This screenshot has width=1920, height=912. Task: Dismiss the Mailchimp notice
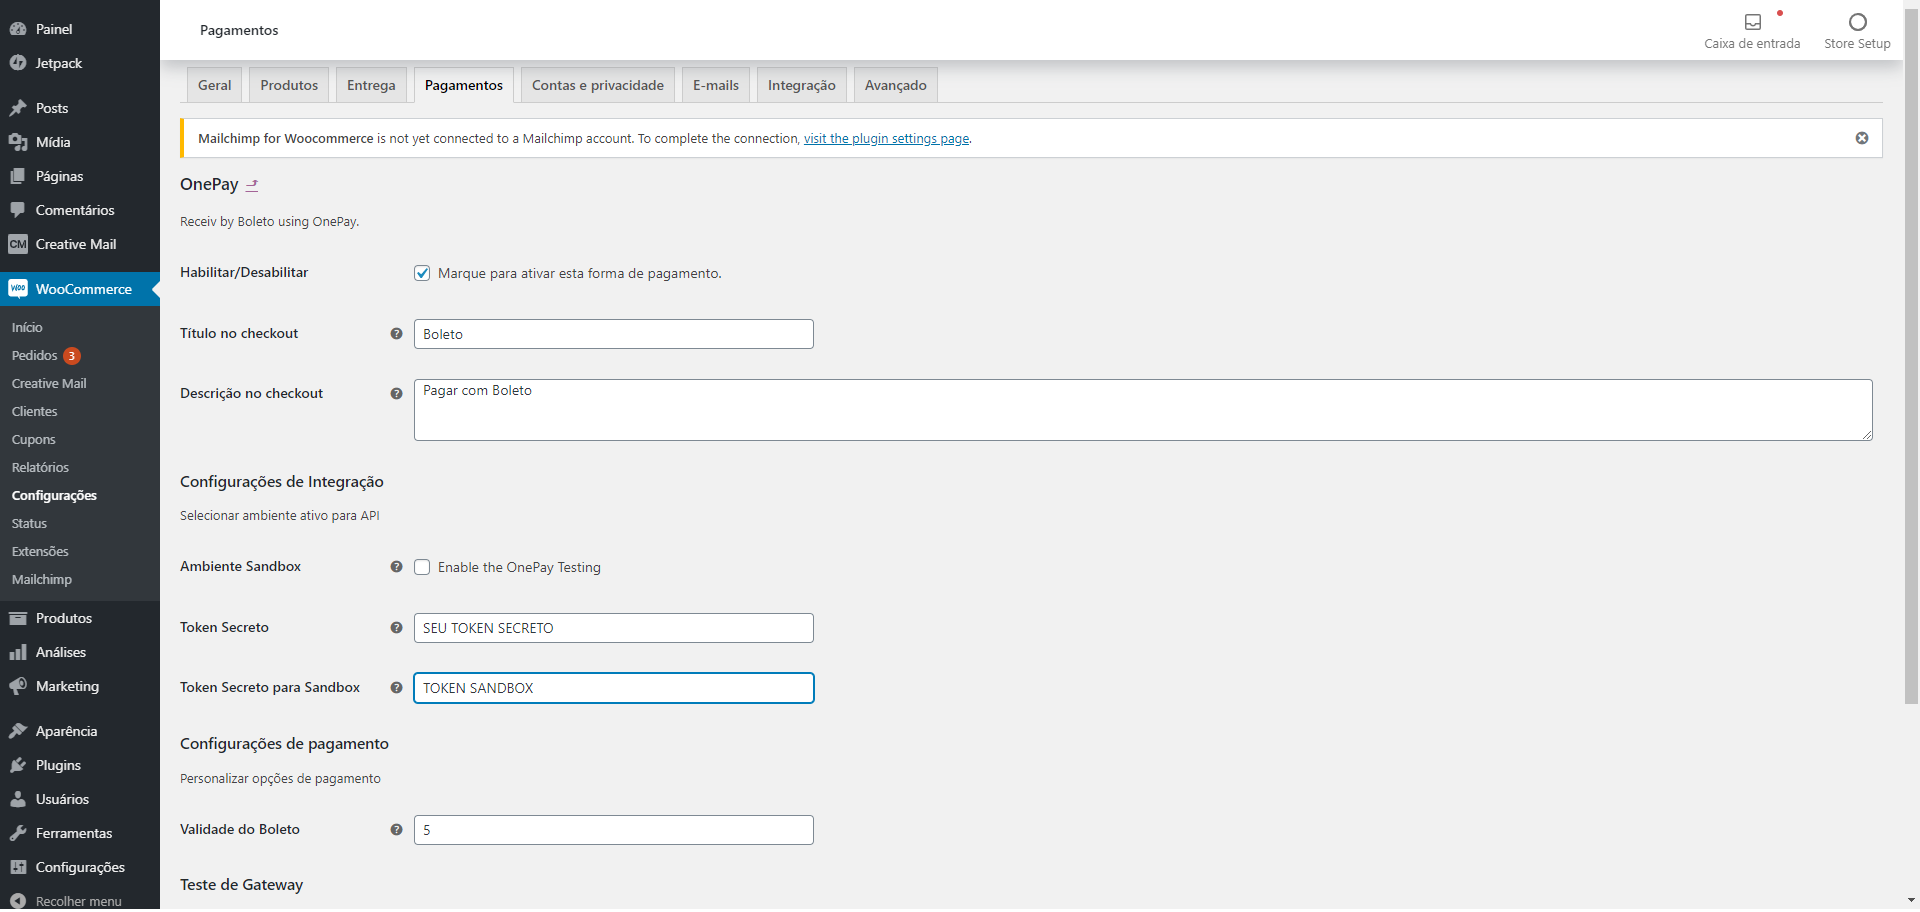1862,138
